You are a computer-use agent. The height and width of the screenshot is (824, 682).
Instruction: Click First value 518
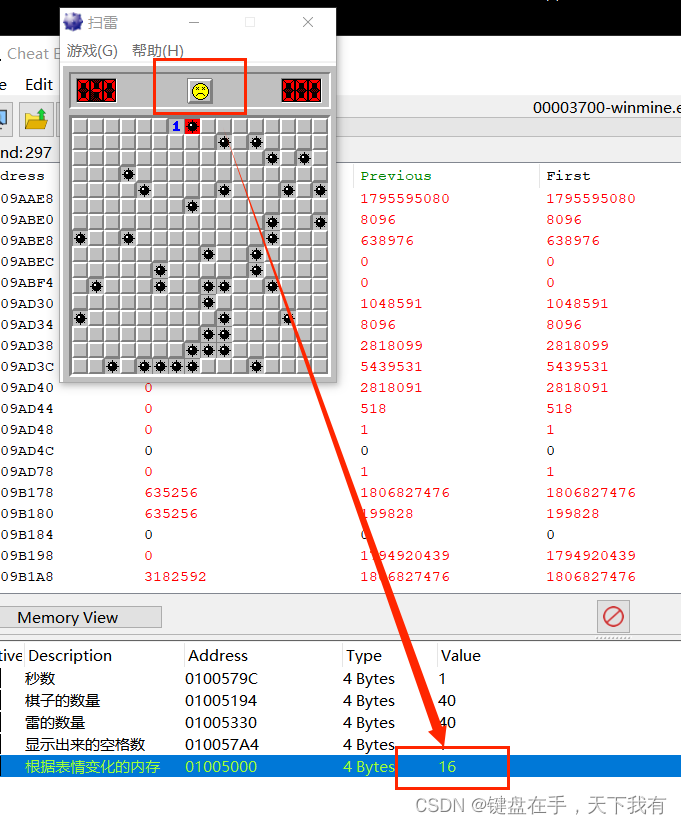tap(559, 409)
